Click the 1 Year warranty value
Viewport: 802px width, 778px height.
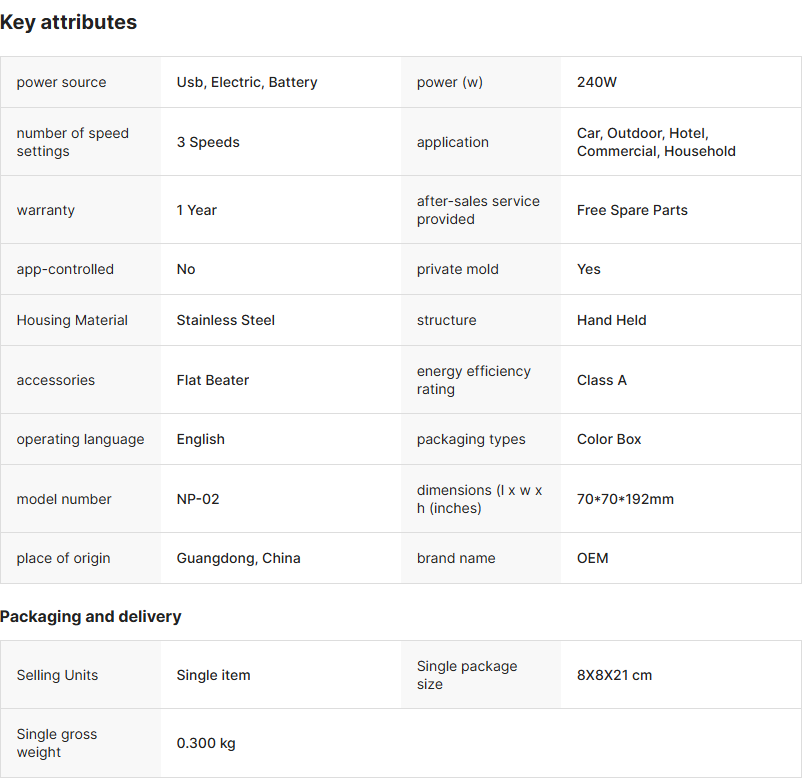197,210
